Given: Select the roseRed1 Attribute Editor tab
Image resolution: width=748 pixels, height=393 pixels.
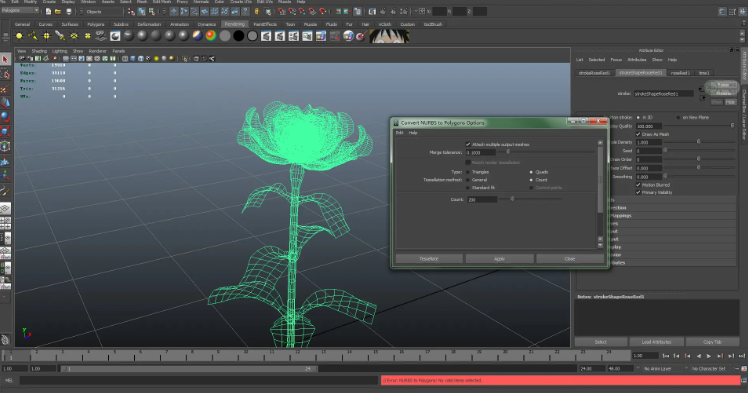Looking at the screenshot, I should pos(680,73).
